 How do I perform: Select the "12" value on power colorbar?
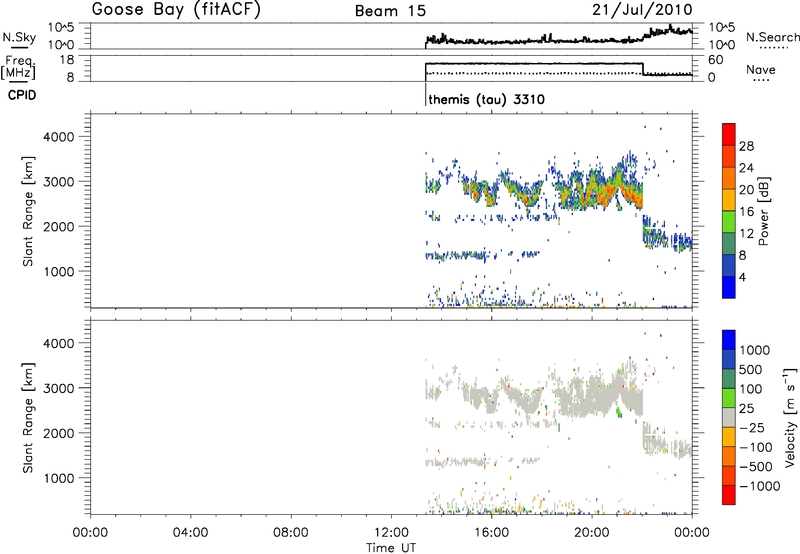point(746,234)
